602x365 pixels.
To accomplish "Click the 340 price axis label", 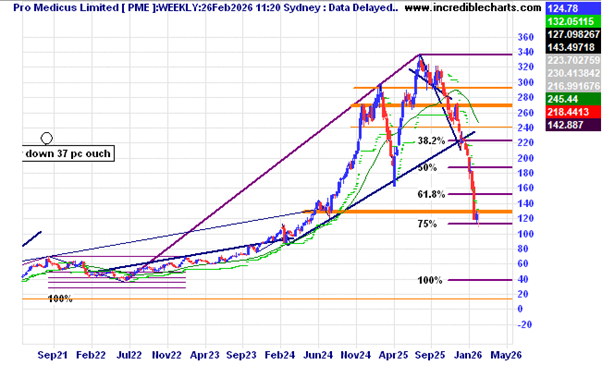I will [526, 53].
